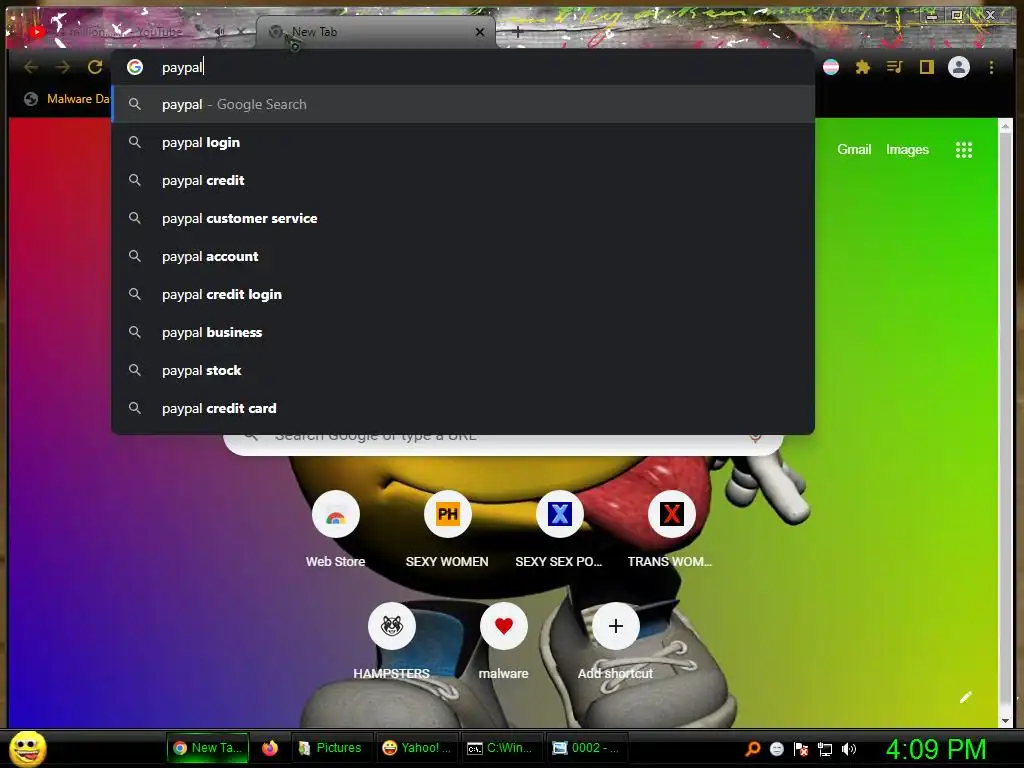Choose the 'paypal credit' suggestion

click(x=463, y=180)
